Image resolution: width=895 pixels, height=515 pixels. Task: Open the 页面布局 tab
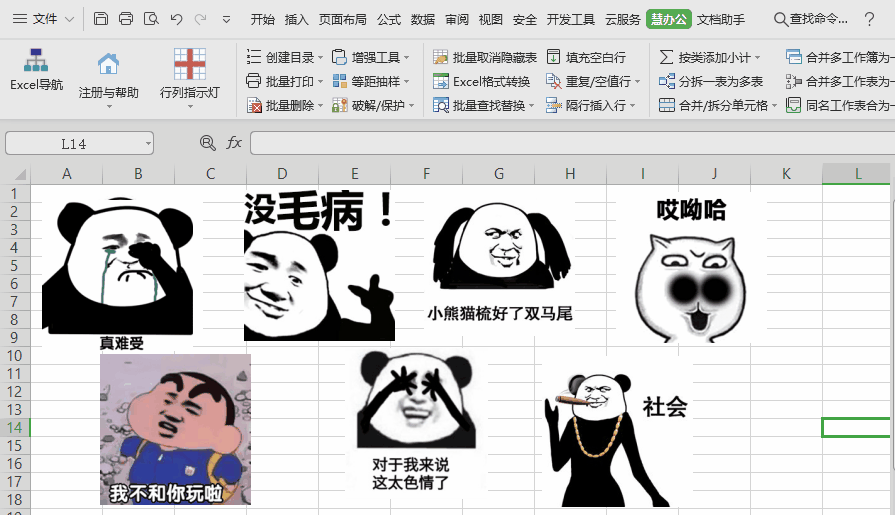pos(342,19)
